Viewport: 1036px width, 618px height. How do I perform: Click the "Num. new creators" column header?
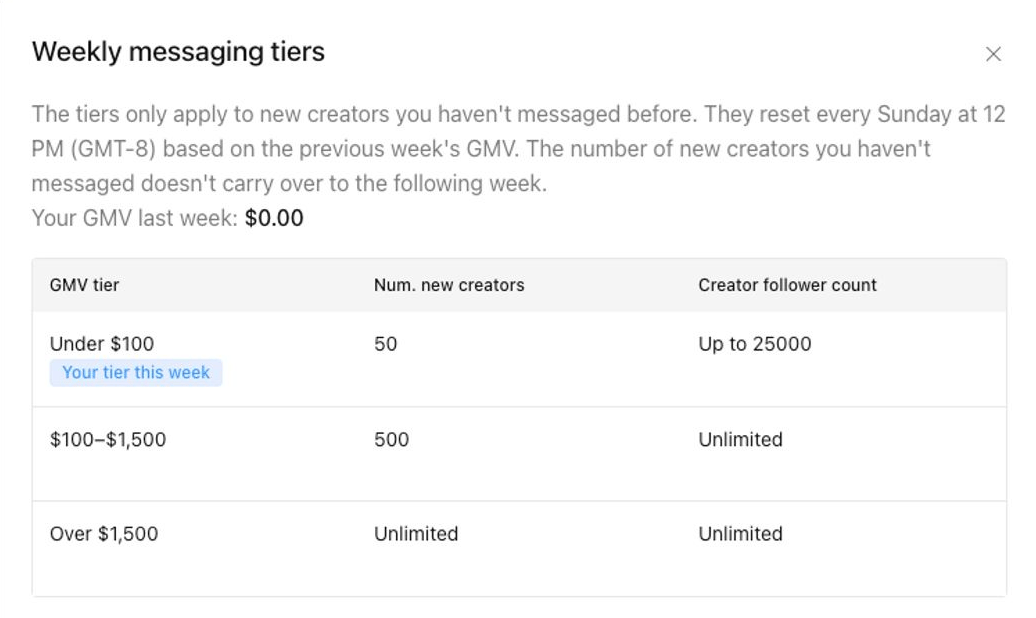449,285
